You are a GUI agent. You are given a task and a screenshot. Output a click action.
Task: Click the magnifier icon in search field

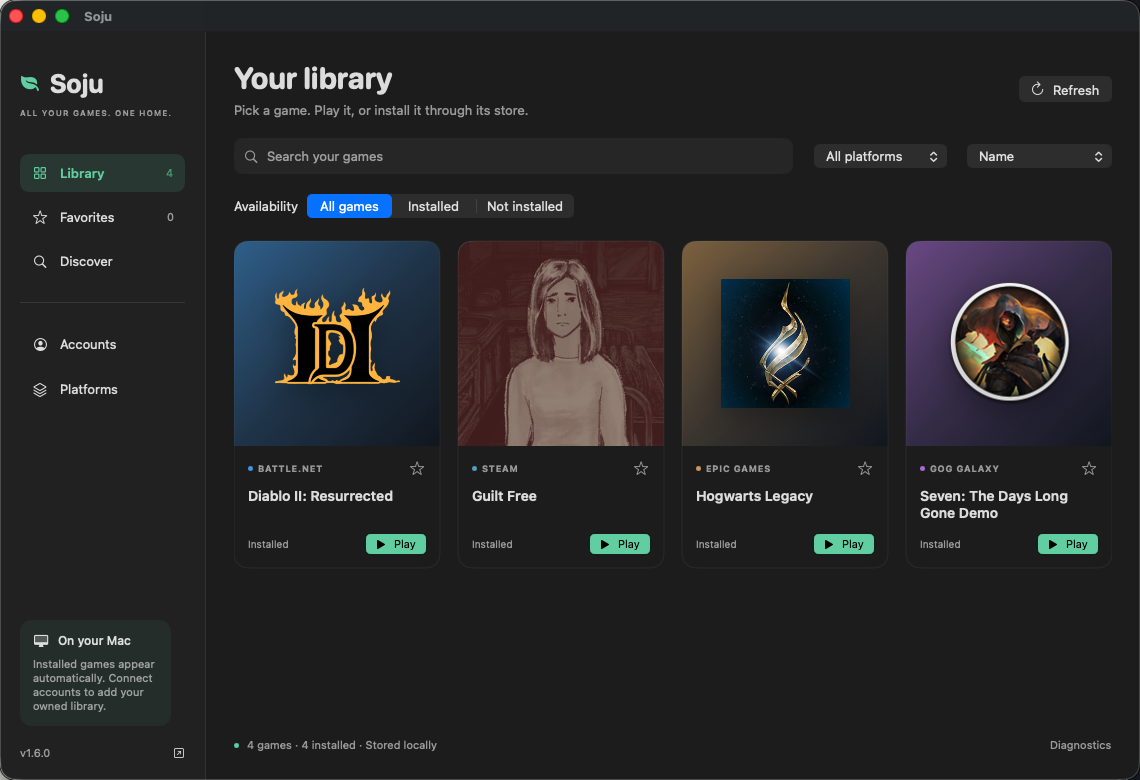[251, 157]
